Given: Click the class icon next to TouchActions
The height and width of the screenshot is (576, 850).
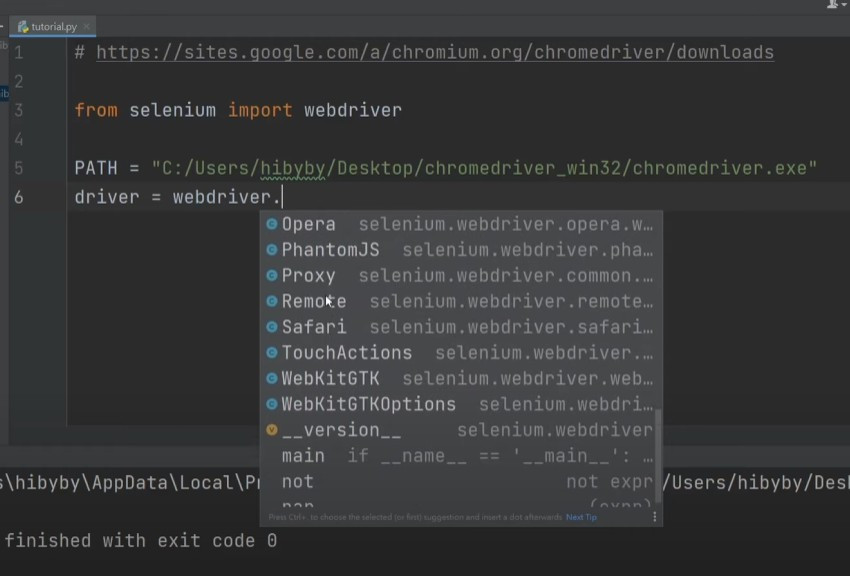Looking at the screenshot, I should 272,352.
